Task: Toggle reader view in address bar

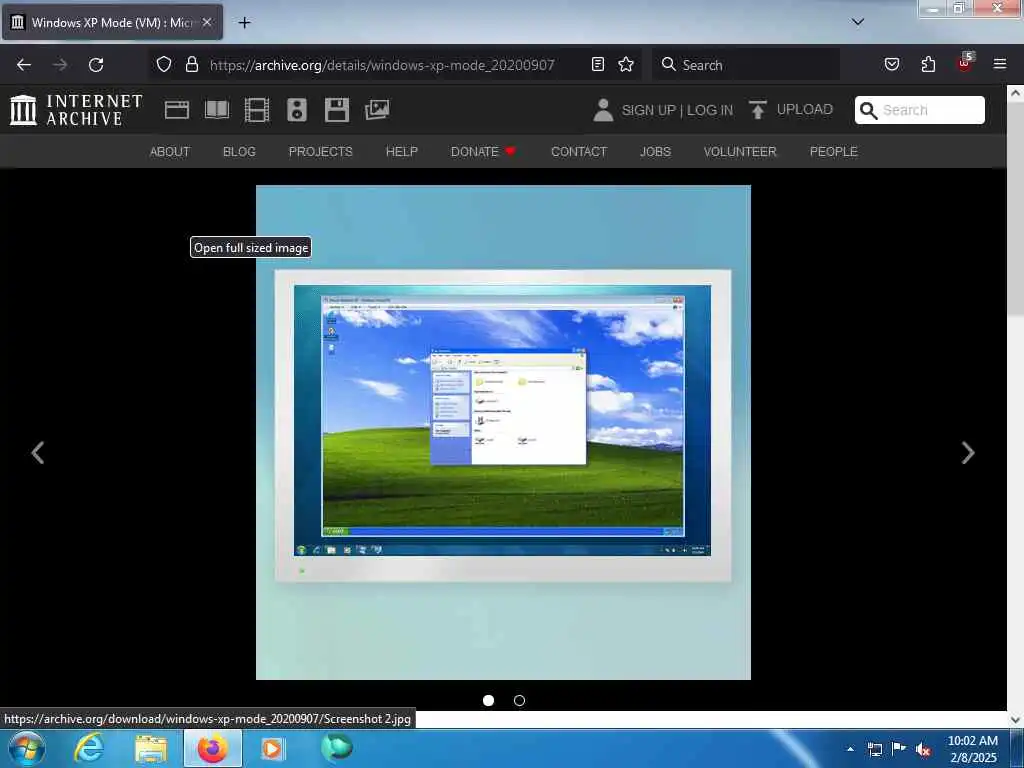Action: pos(598,65)
